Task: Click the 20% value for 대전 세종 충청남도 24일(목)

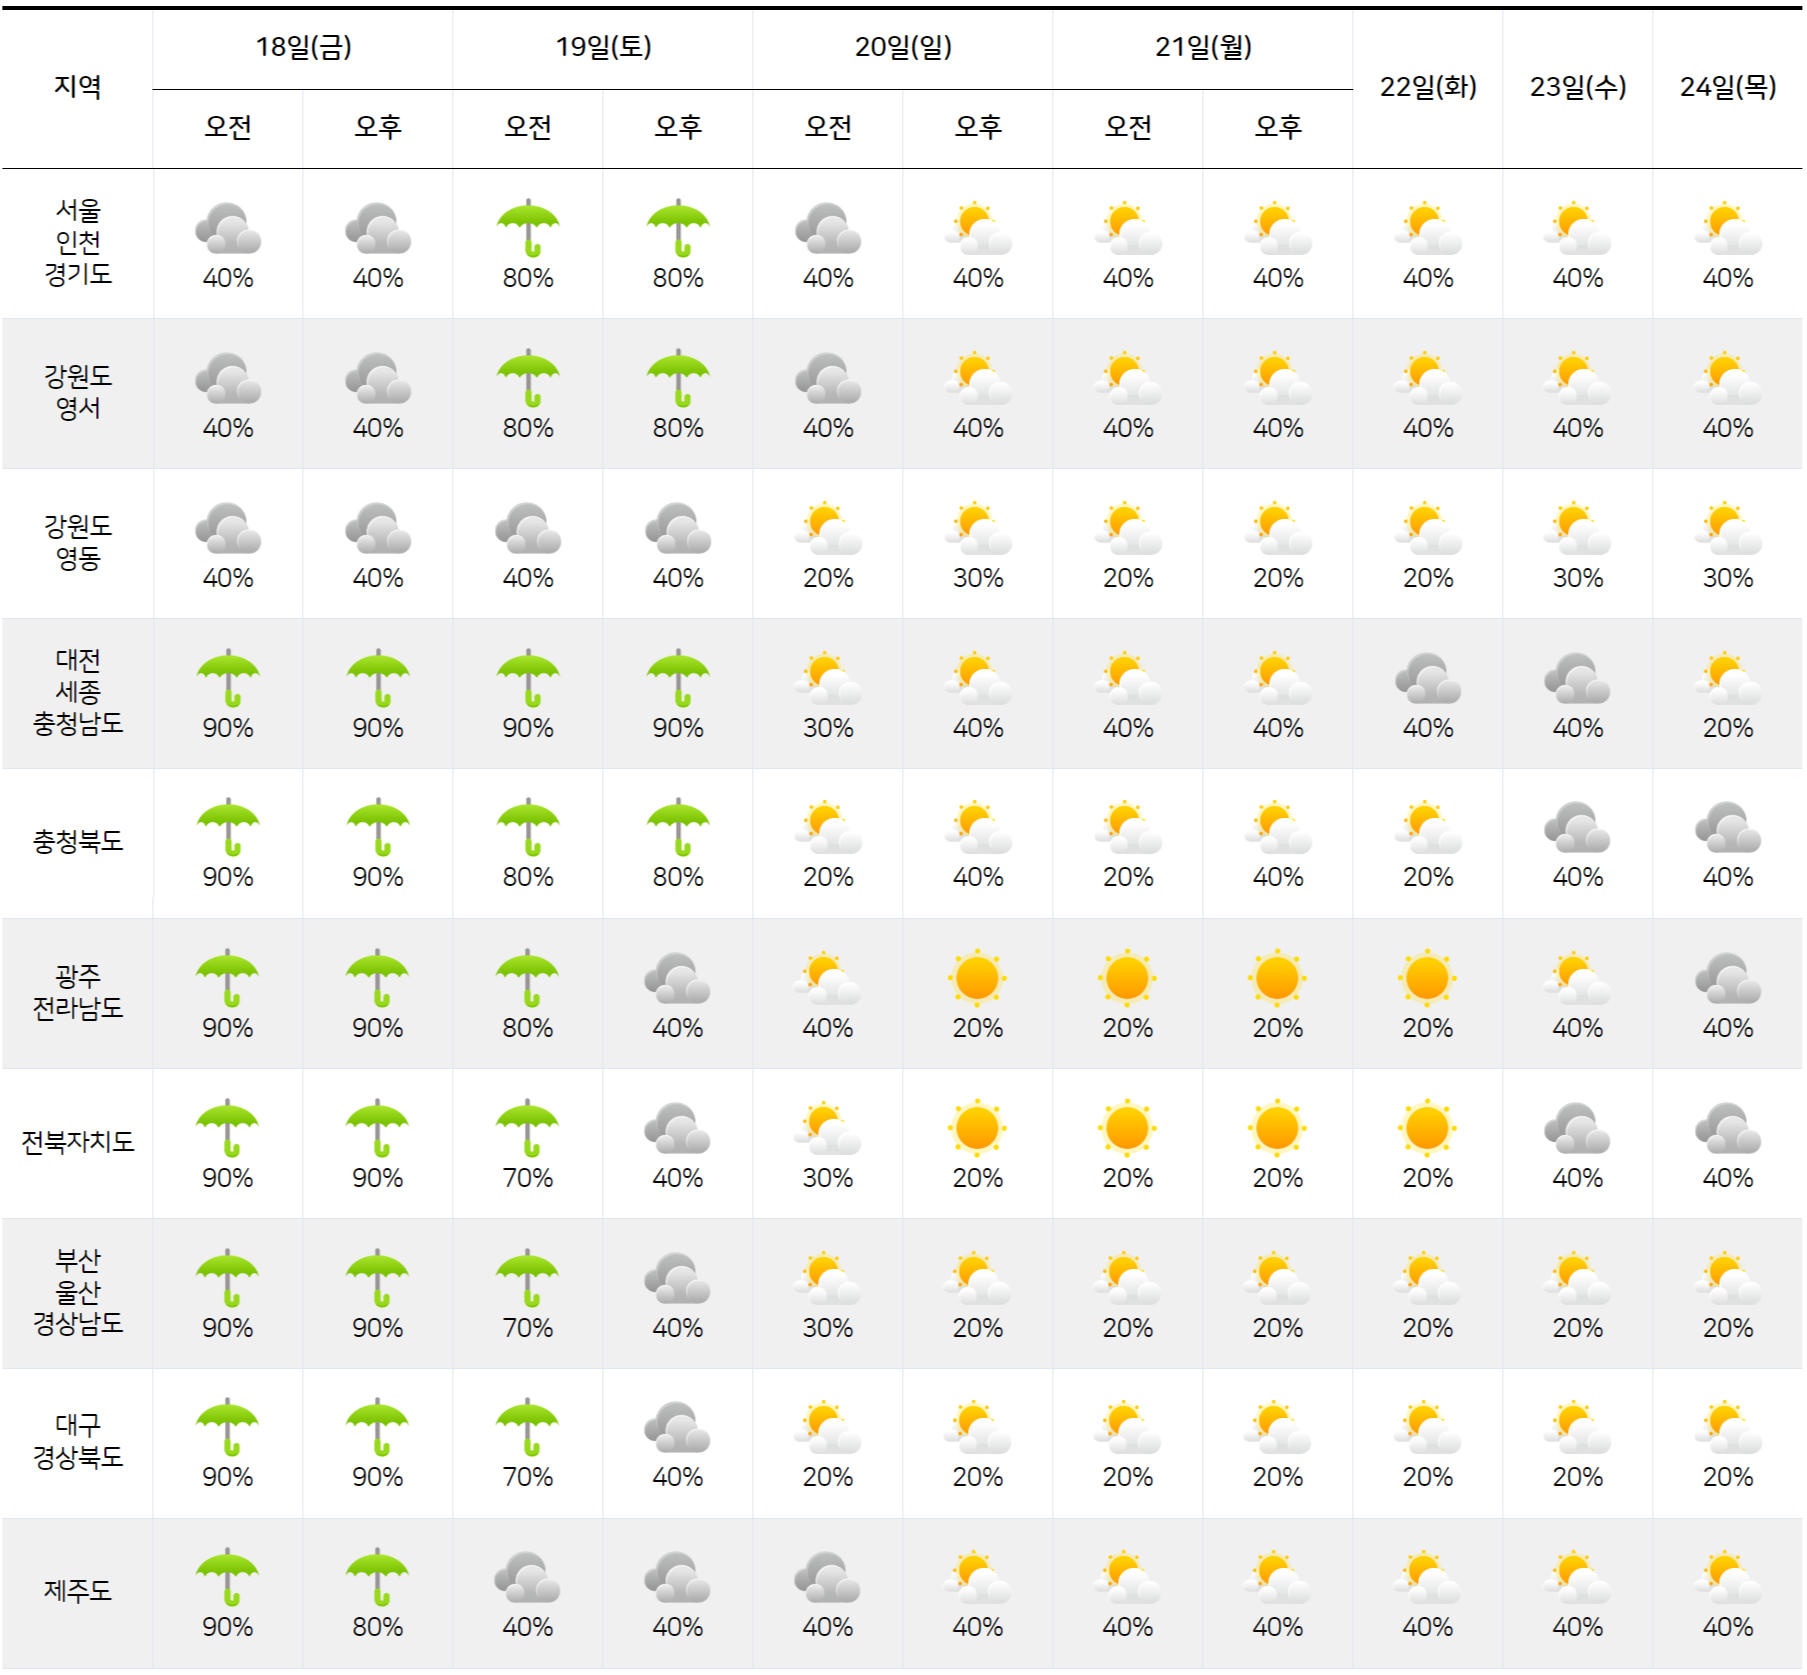Action: 1728,728
